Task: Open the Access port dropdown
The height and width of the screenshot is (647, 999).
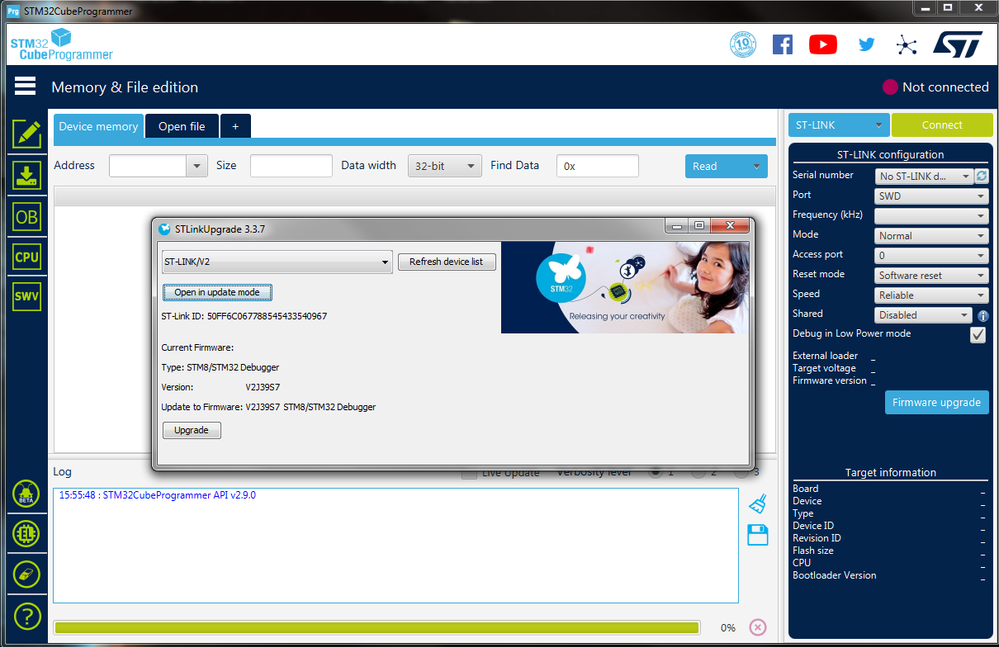Action: pos(931,255)
